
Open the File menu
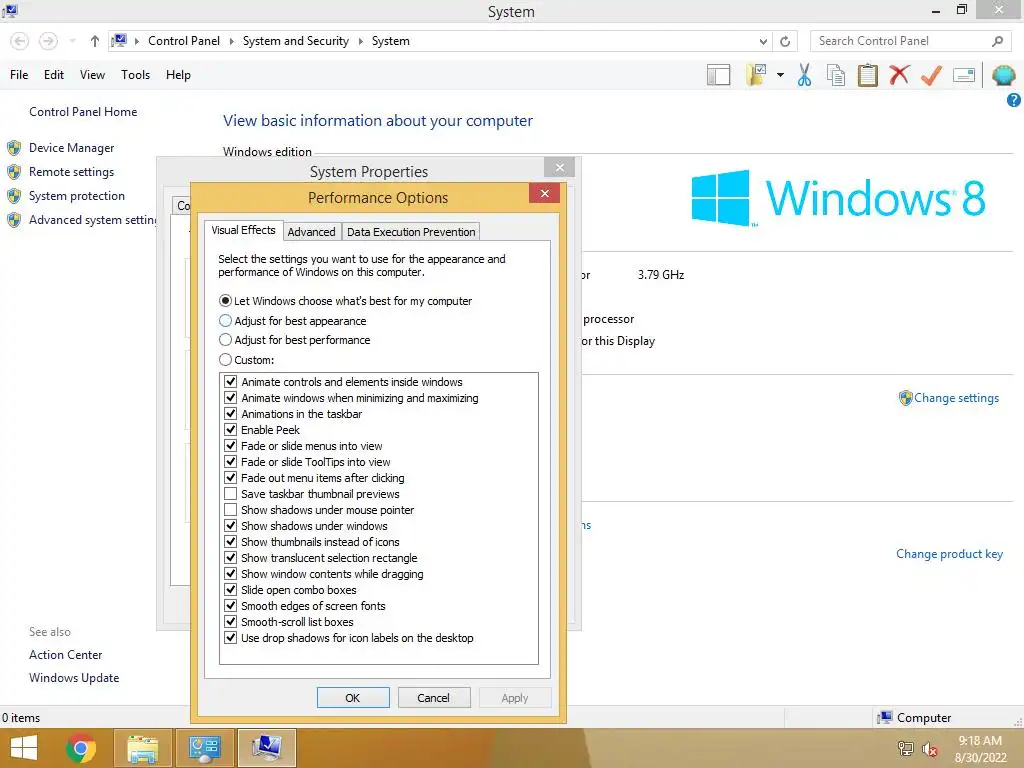pos(19,75)
